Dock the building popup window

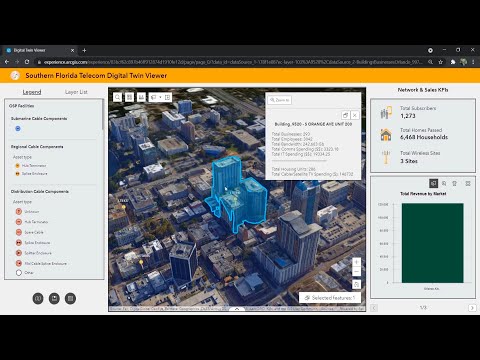(345, 115)
